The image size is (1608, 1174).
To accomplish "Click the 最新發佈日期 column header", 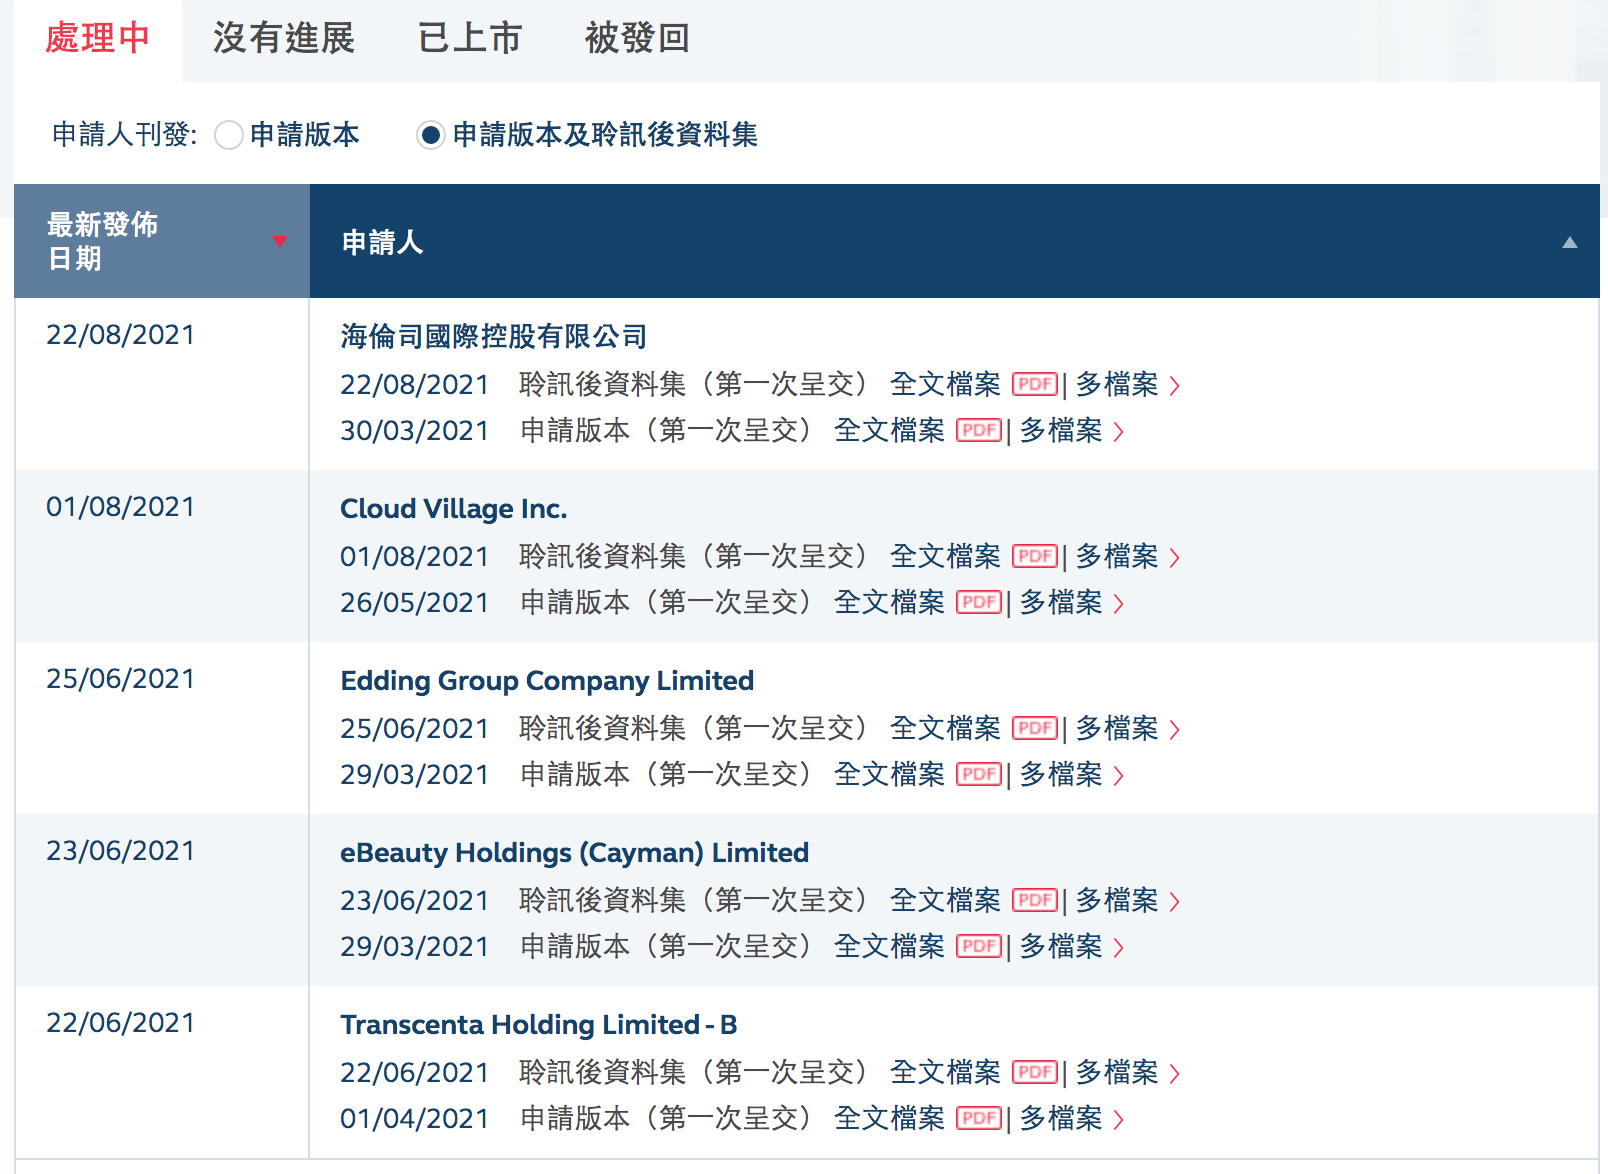I will click(162, 241).
